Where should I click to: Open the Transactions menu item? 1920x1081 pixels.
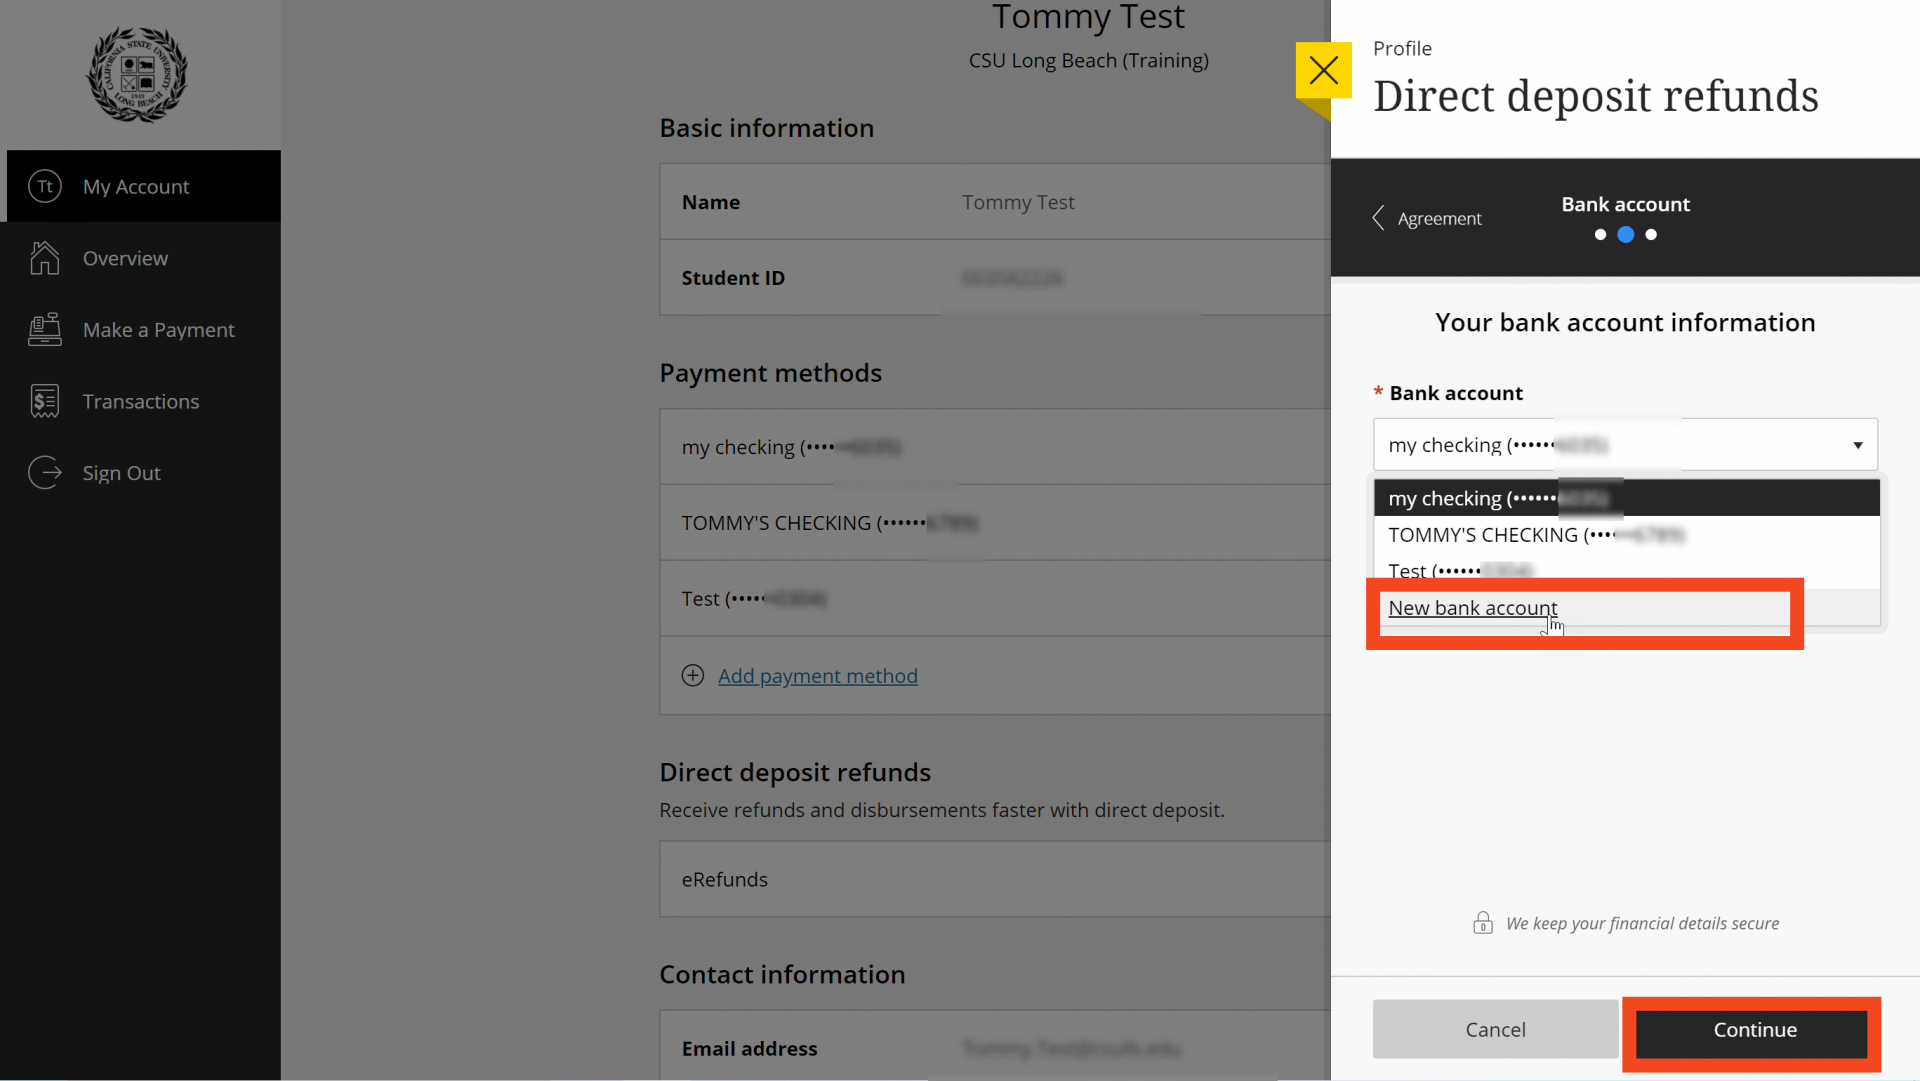(141, 401)
